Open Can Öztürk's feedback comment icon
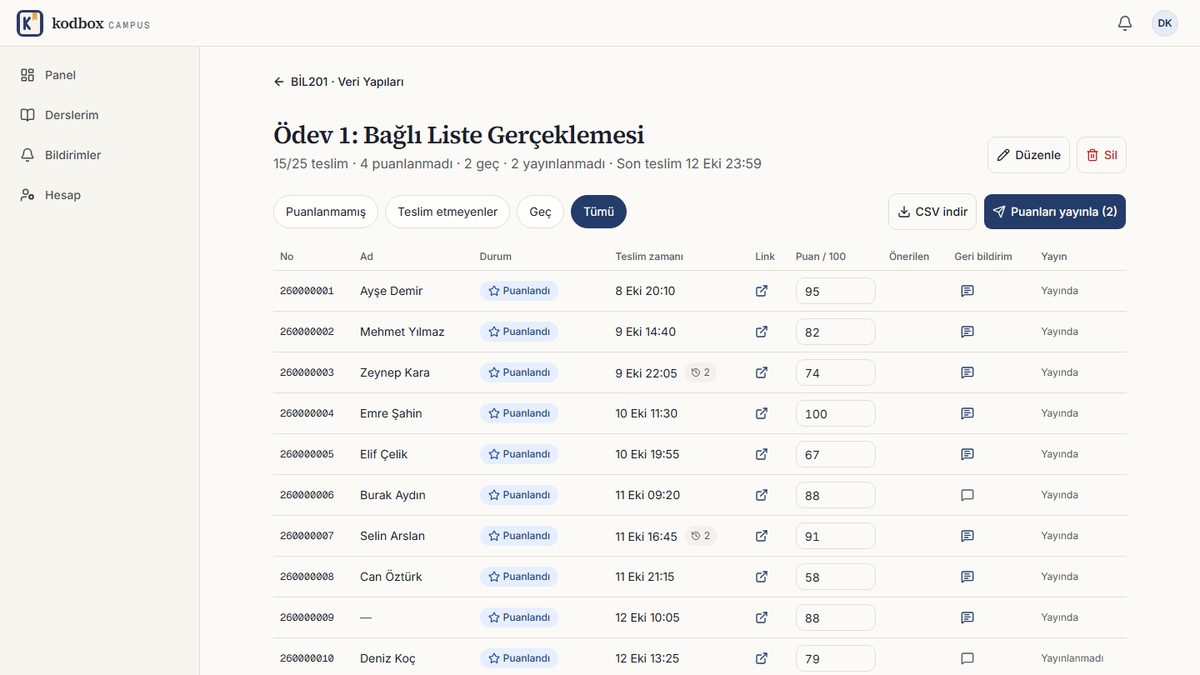 click(967, 577)
